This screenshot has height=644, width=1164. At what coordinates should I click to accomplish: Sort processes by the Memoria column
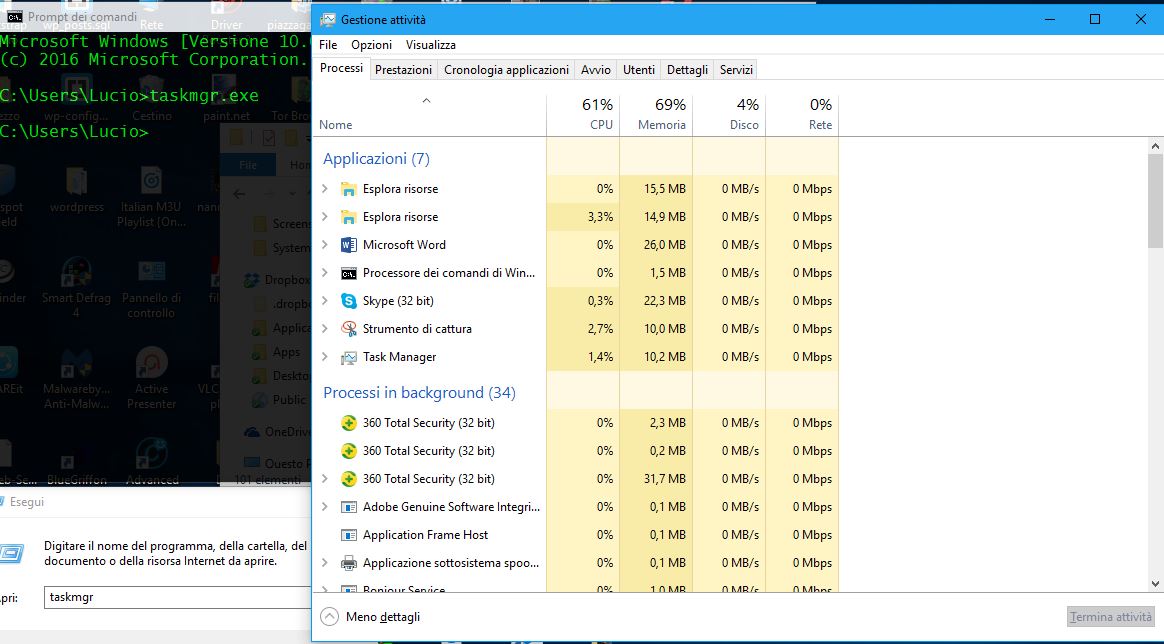(661, 115)
